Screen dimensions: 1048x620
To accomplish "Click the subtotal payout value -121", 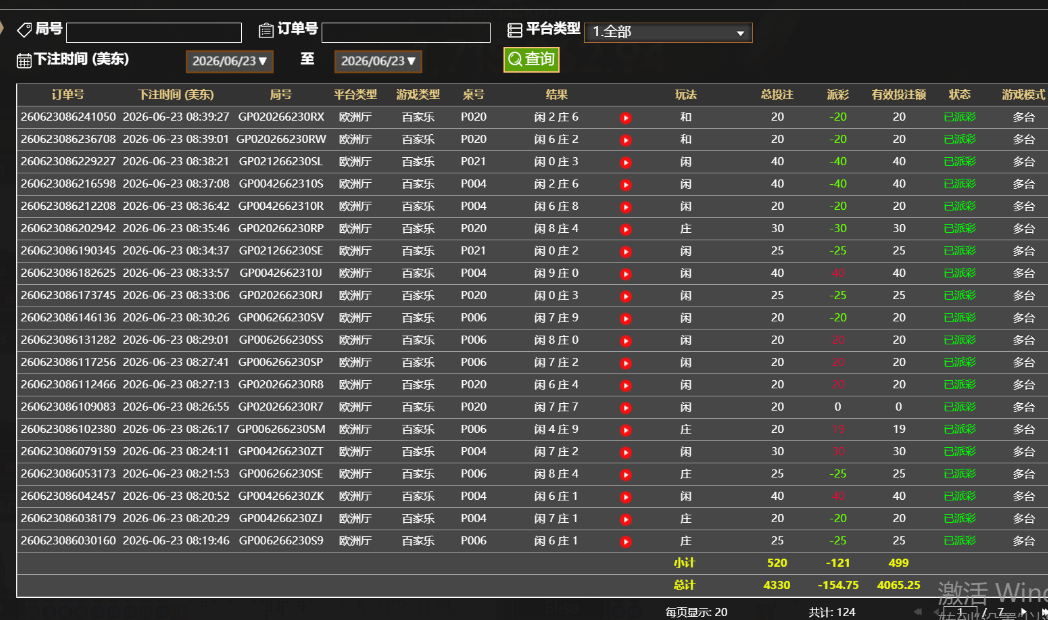I will point(838,563).
